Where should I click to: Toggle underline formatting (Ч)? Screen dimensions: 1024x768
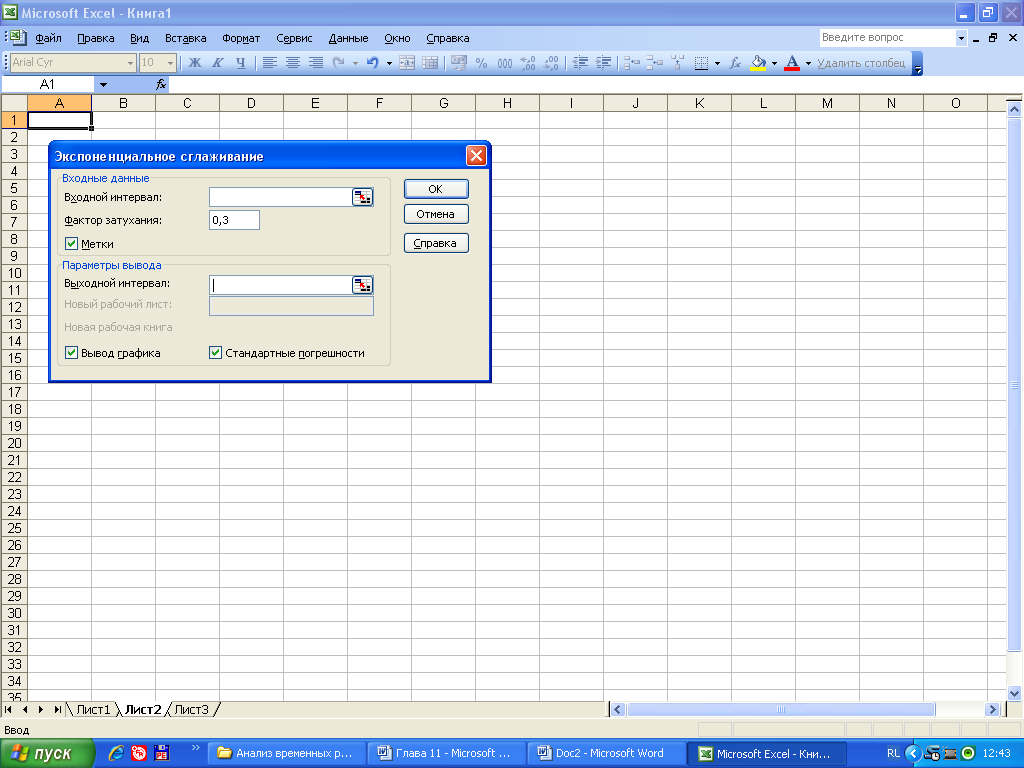click(x=241, y=63)
